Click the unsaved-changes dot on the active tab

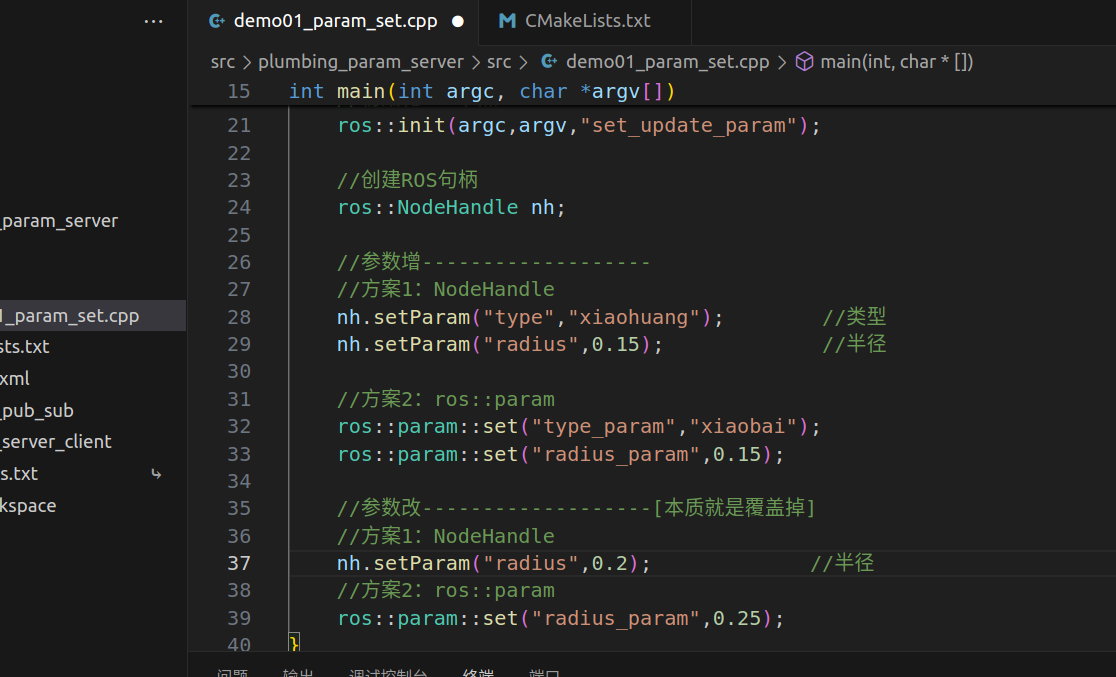point(458,19)
